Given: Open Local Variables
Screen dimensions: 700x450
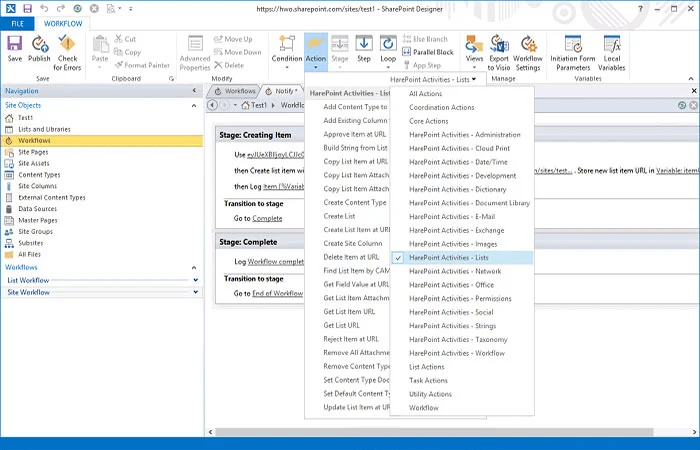Looking at the screenshot, I should 612,53.
